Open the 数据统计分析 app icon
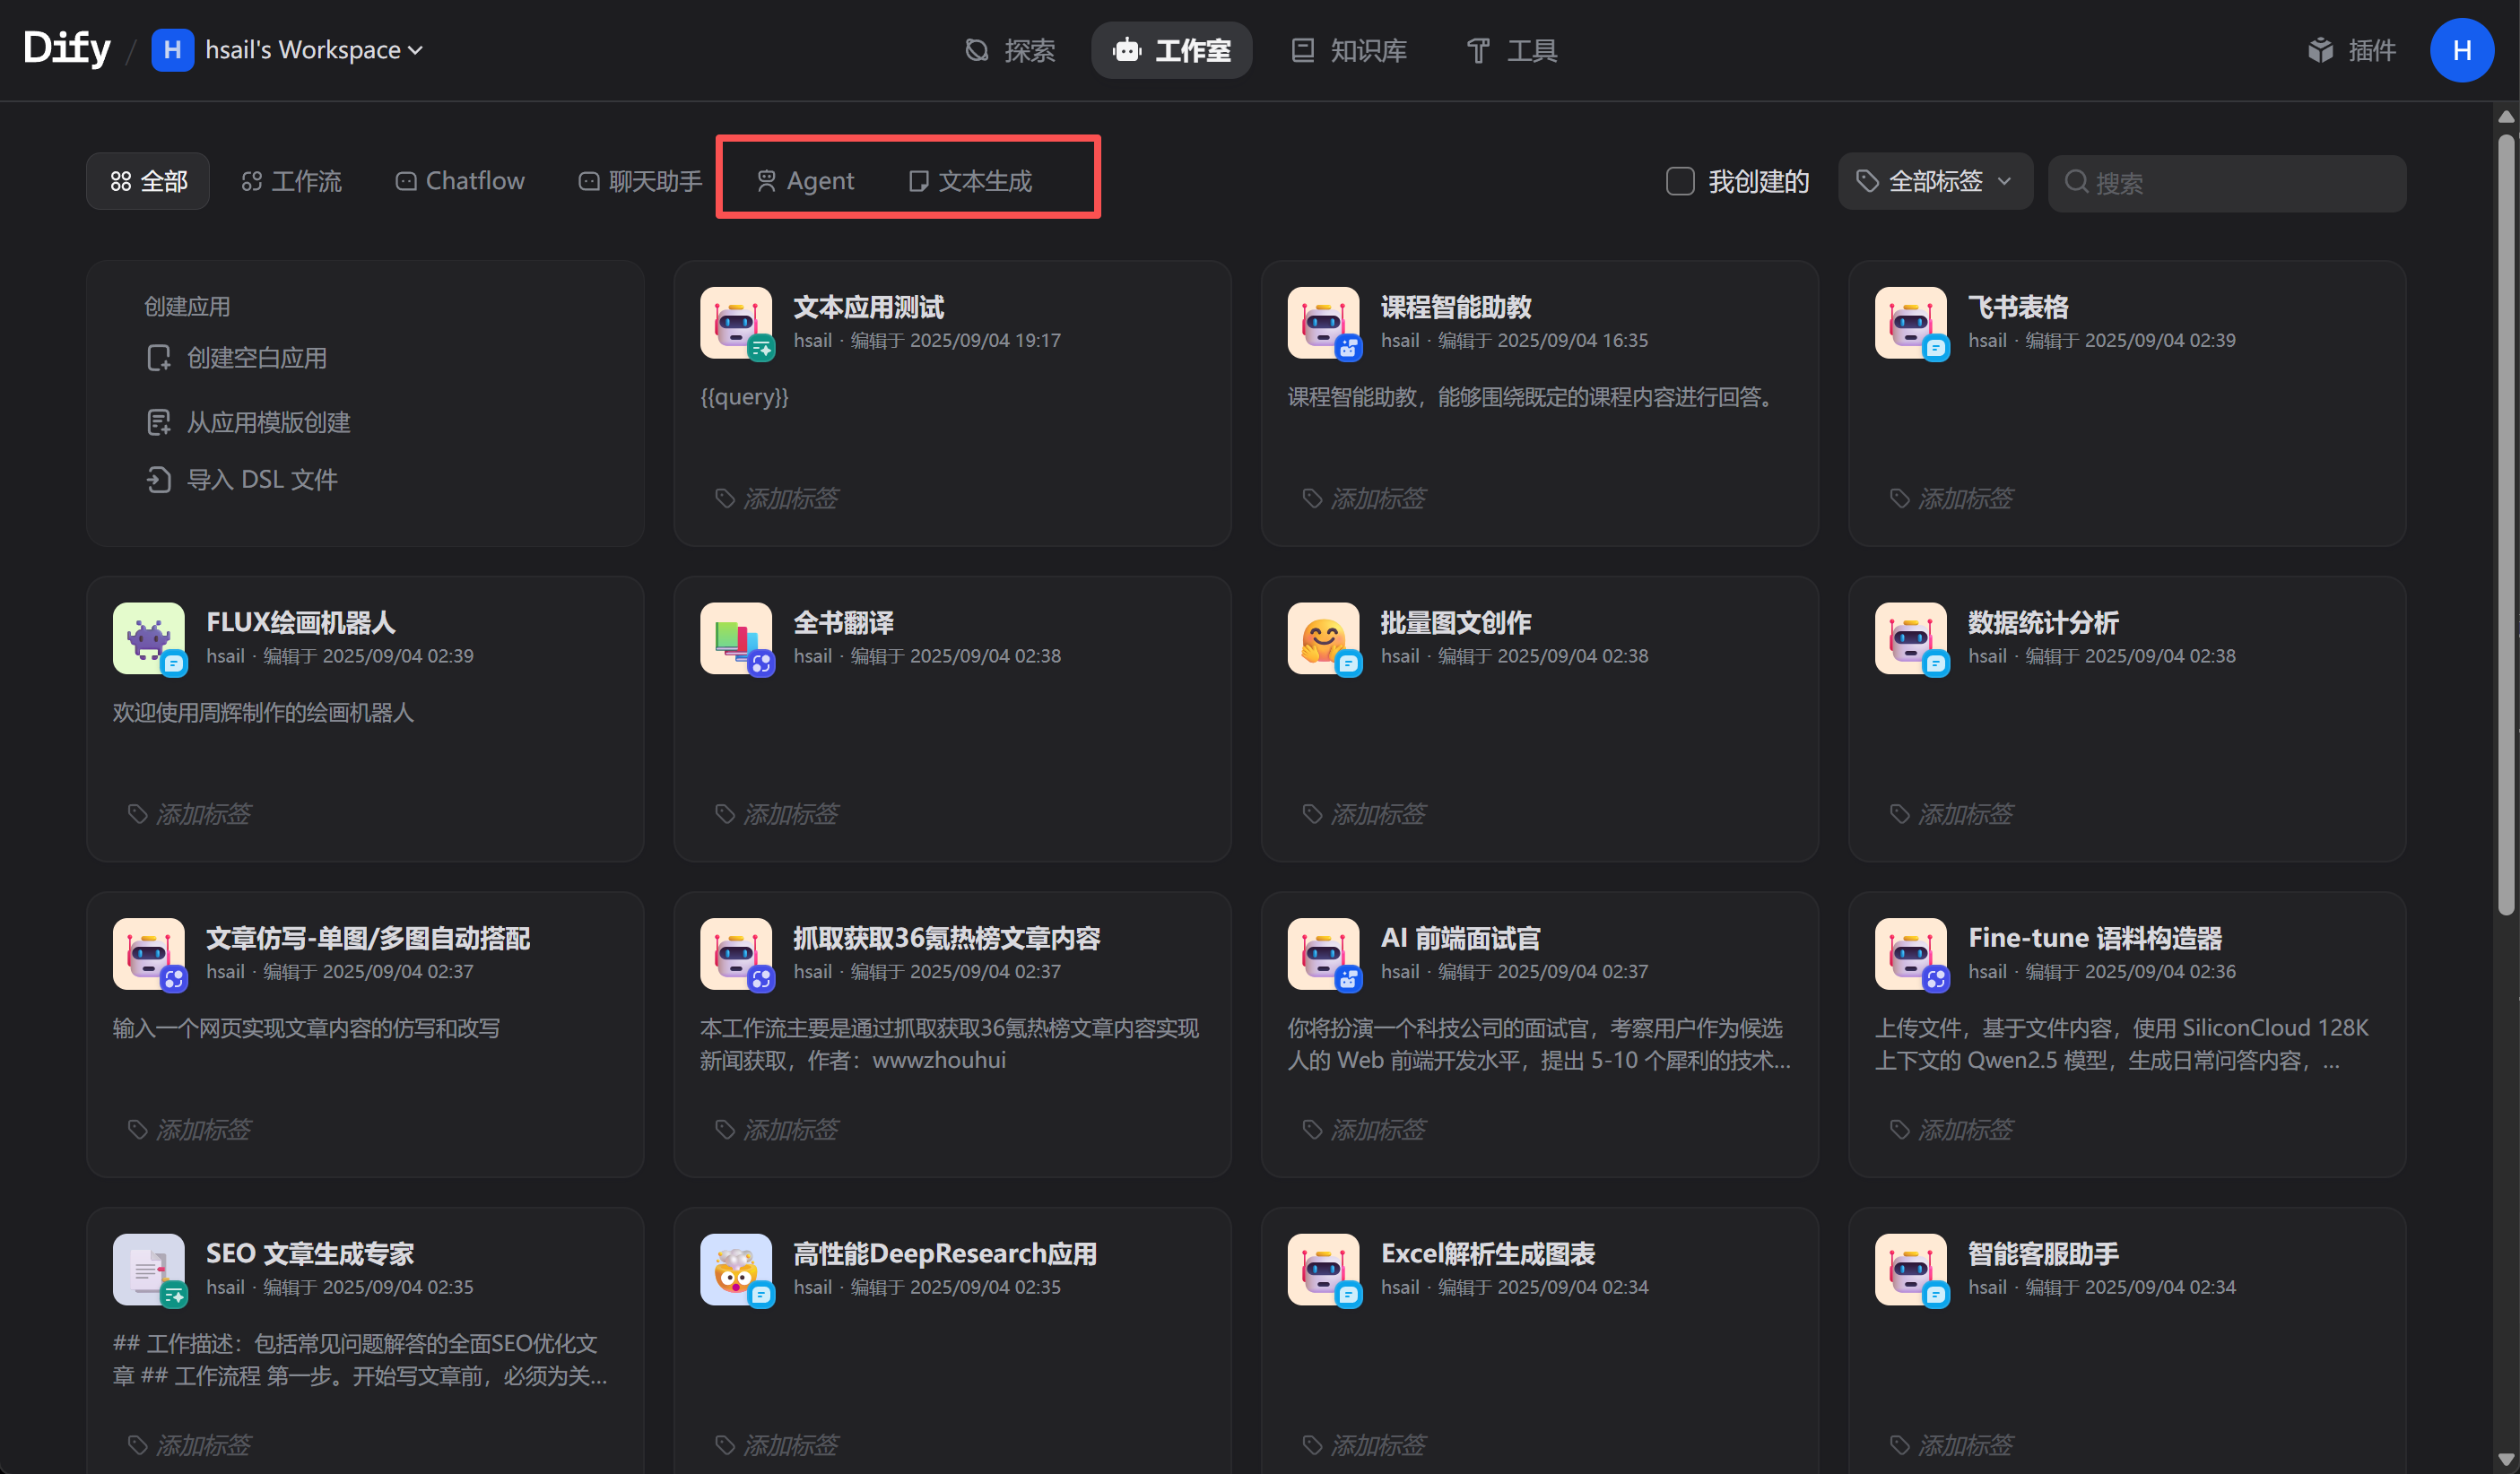2520x1474 pixels. coord(1911,638)
